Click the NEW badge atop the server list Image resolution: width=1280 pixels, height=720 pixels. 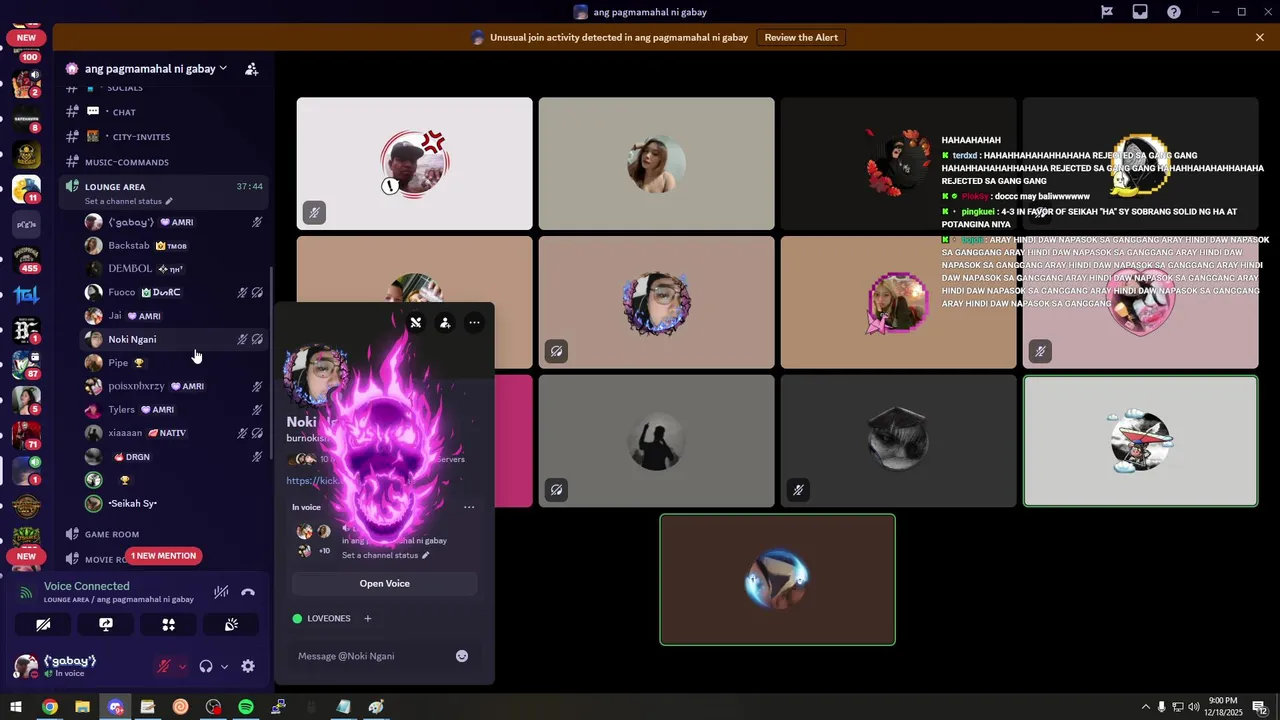coord(26,38)
